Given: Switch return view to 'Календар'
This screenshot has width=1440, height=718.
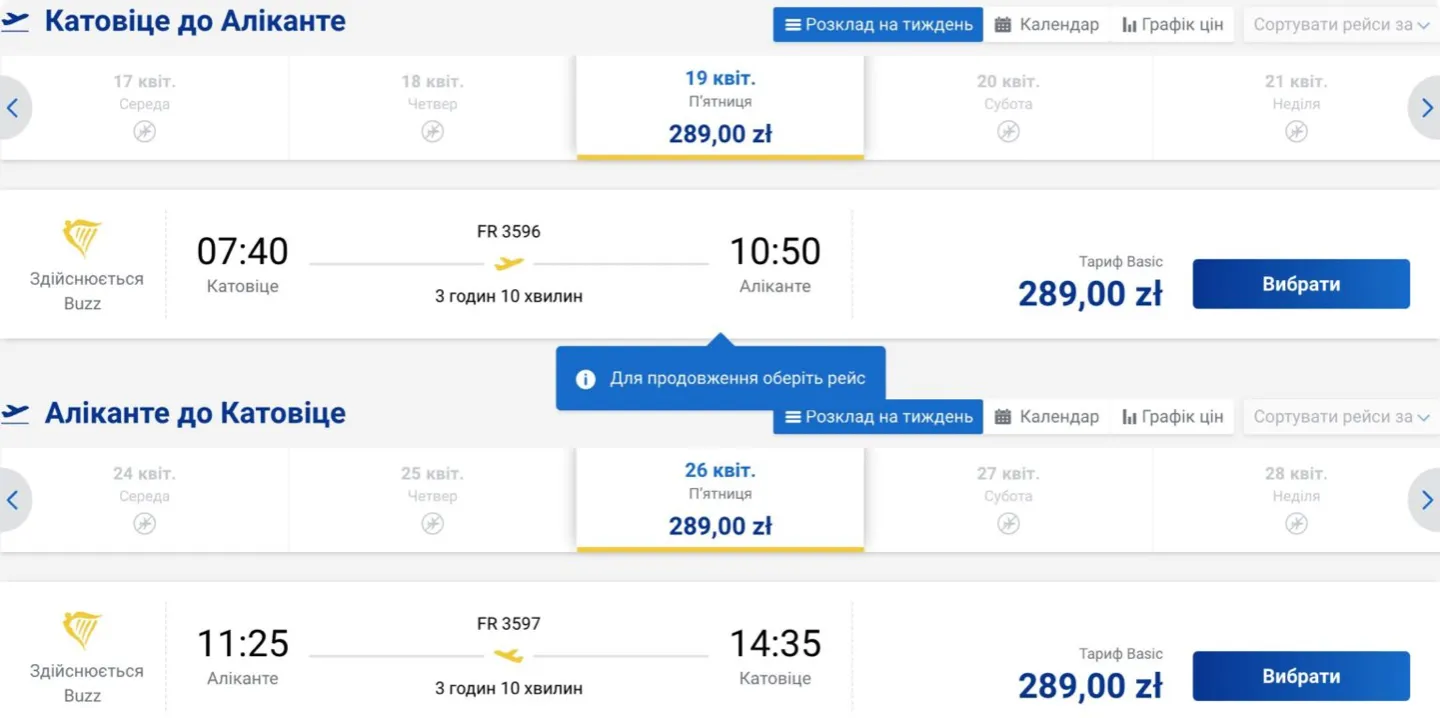Looking at the screenshot, I should click(1047, 417).
